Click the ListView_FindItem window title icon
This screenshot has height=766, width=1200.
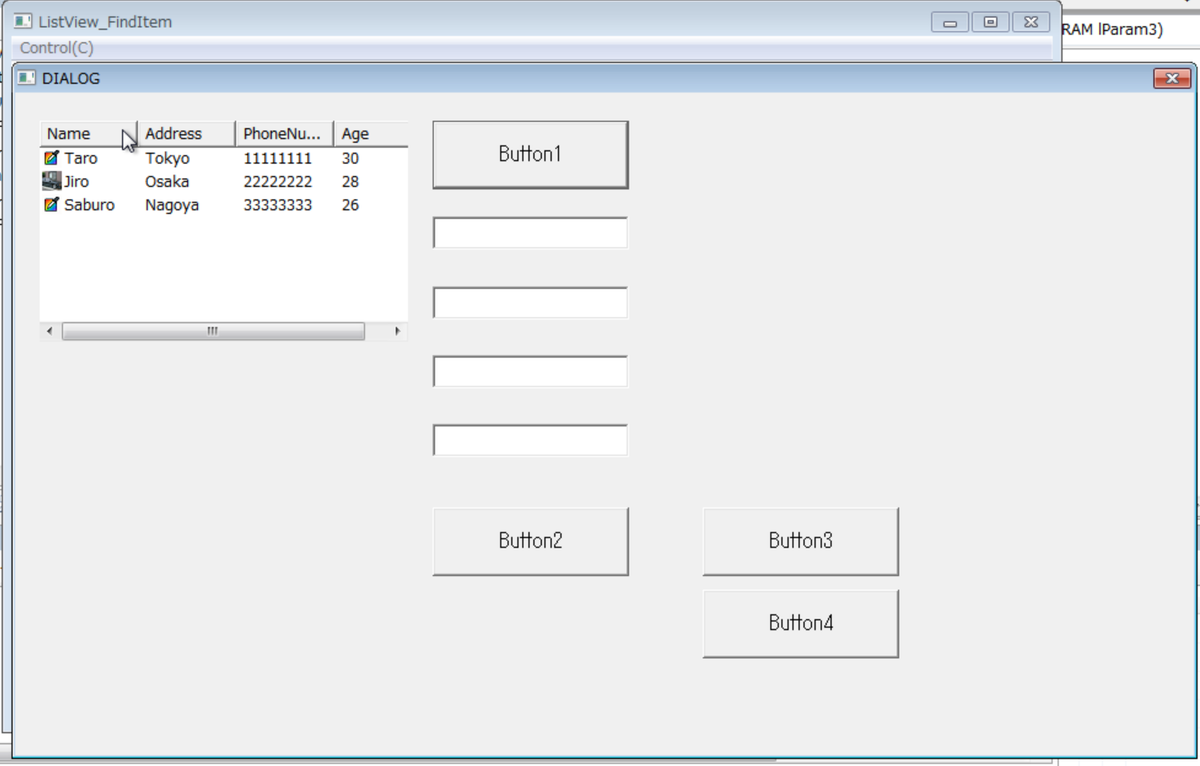pos(23,21)
